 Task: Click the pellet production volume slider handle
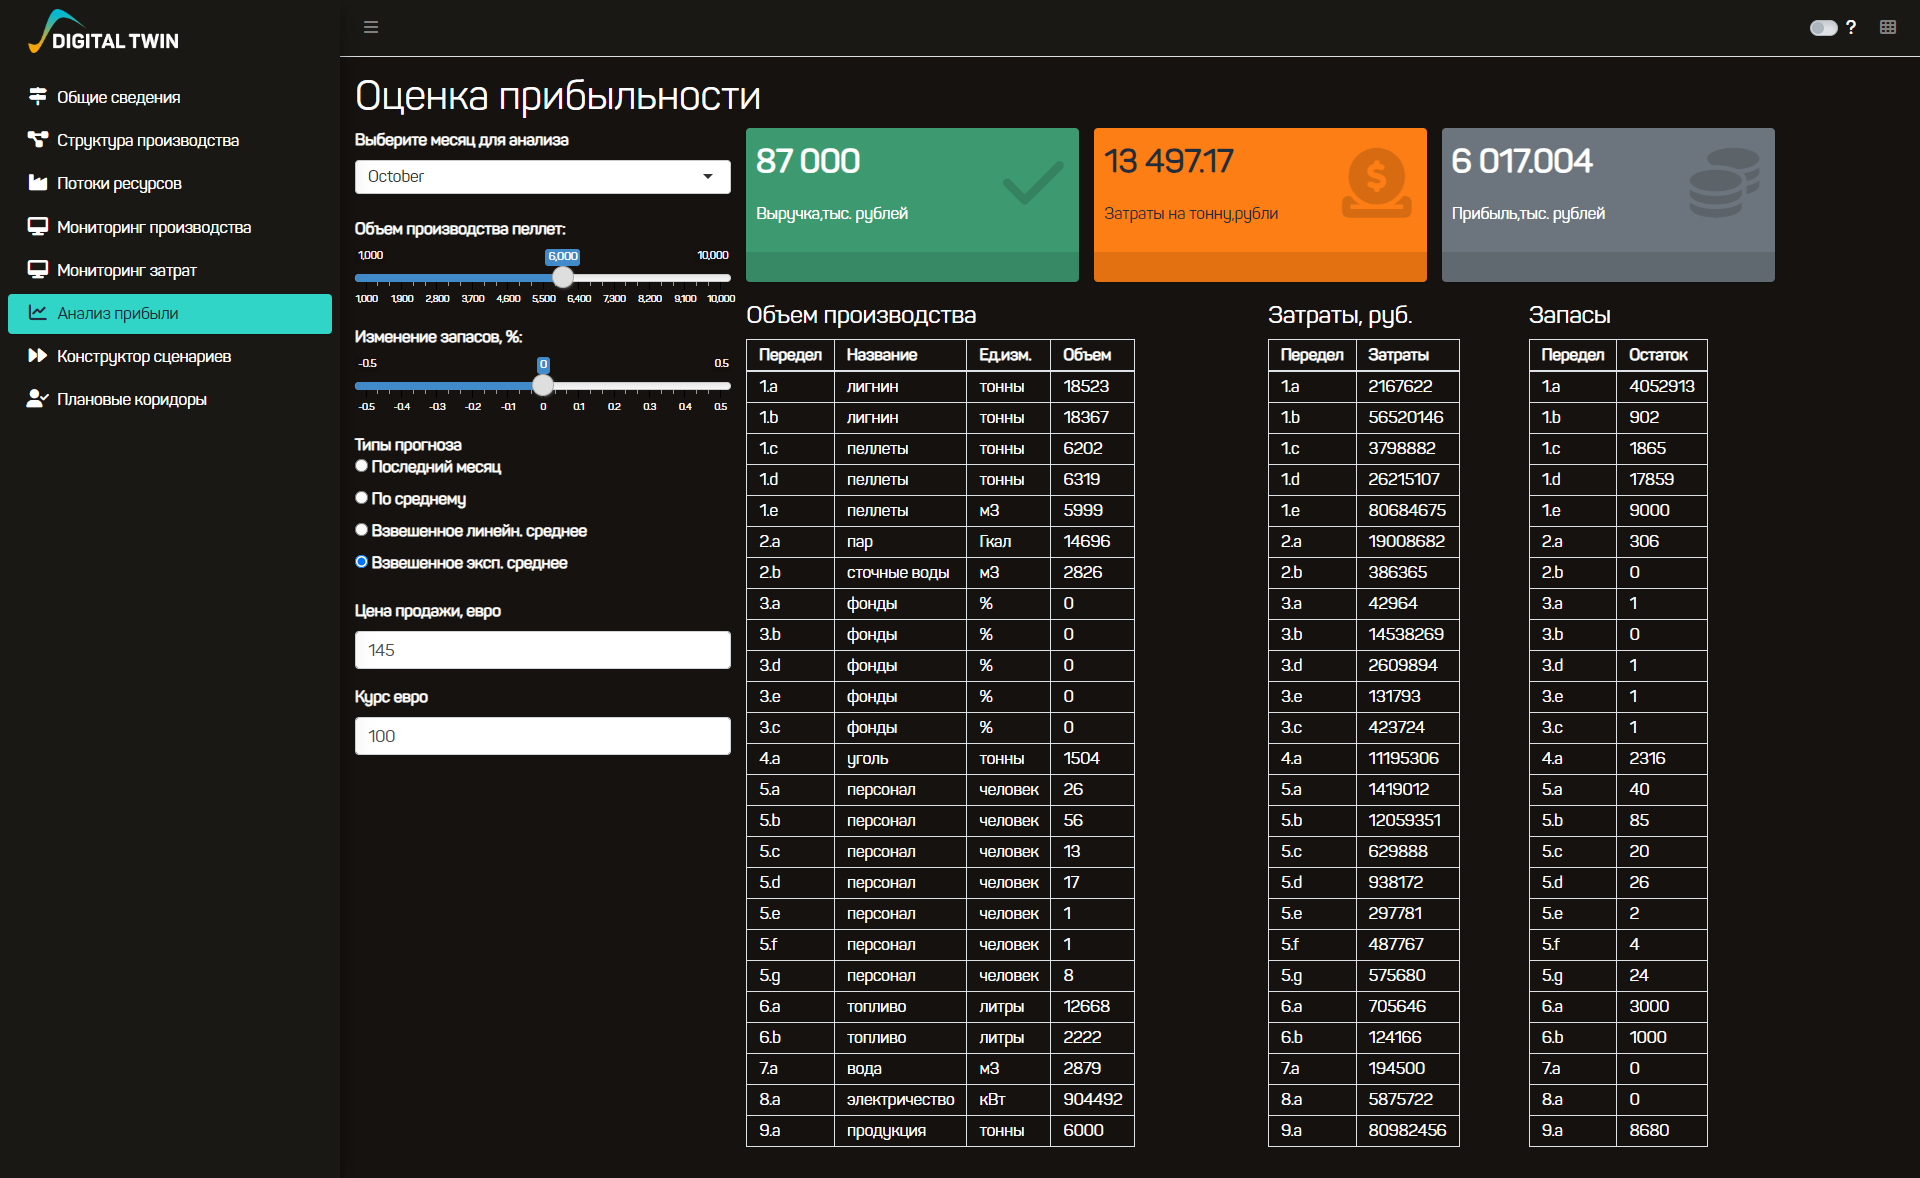563,278
